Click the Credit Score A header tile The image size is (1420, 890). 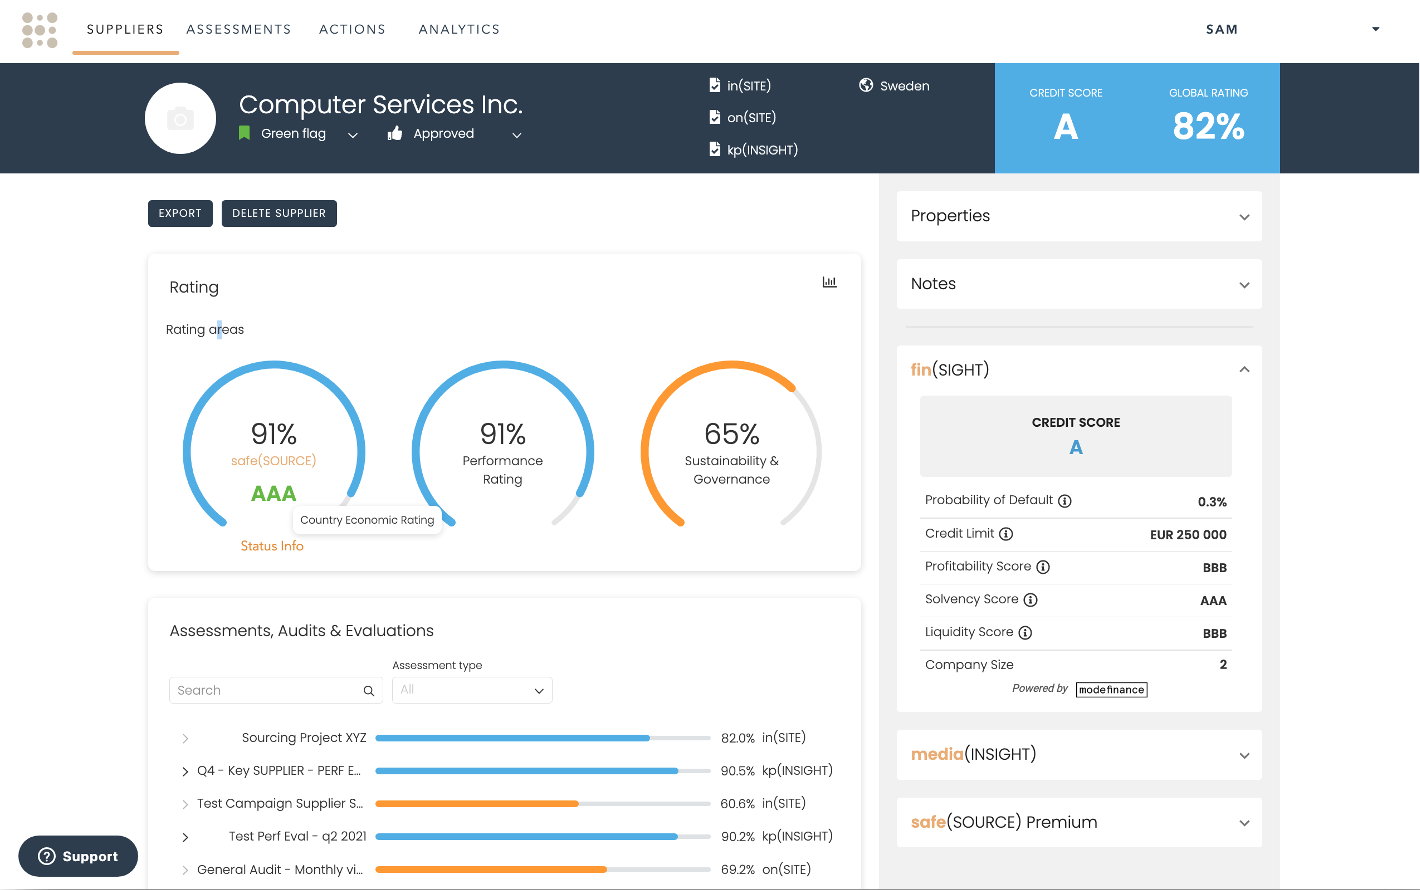pyautogui.click(x=1066, y=118)
